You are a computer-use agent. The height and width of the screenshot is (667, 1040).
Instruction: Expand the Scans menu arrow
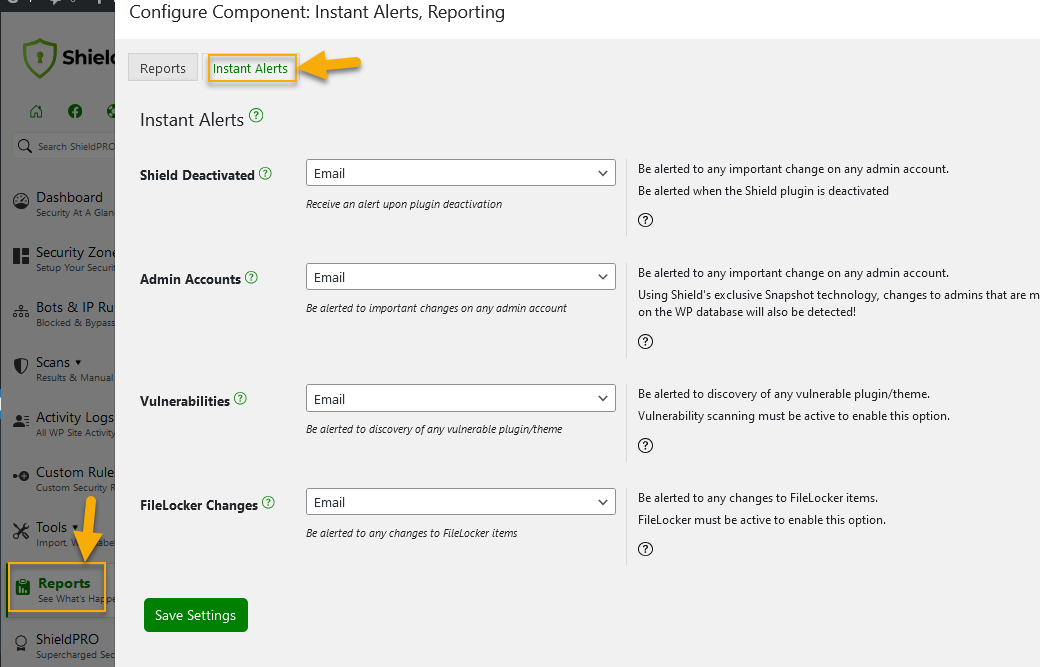[78, 363]
